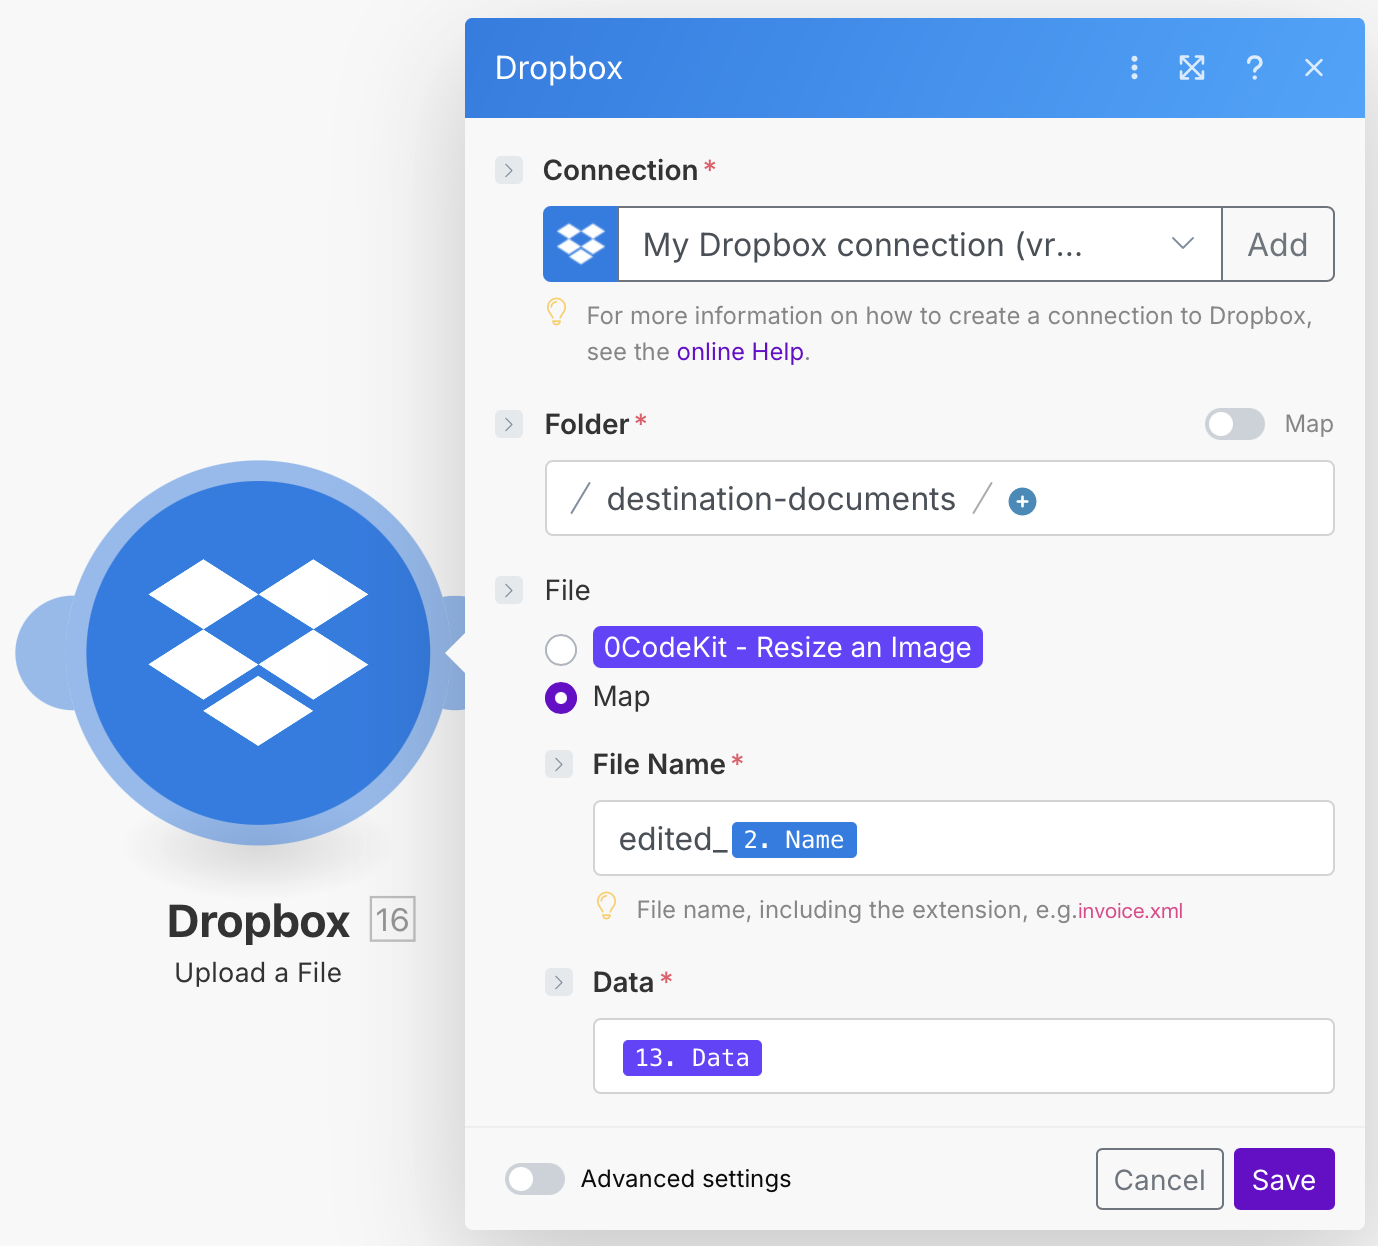Expand the File field chevron
The width and height of the screenshot is (1378, 1246).
pyautogui.click(x=509, y=590)
